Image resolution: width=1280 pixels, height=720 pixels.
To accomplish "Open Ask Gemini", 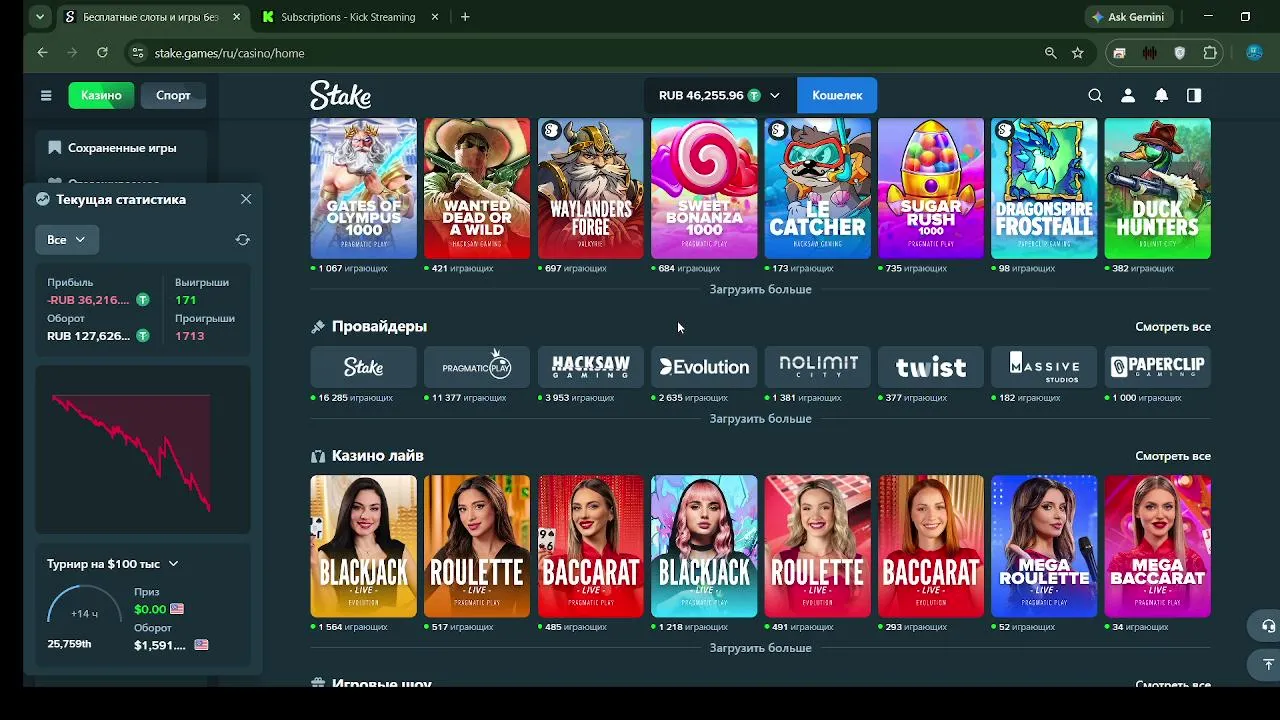I will coord(1128,17).
